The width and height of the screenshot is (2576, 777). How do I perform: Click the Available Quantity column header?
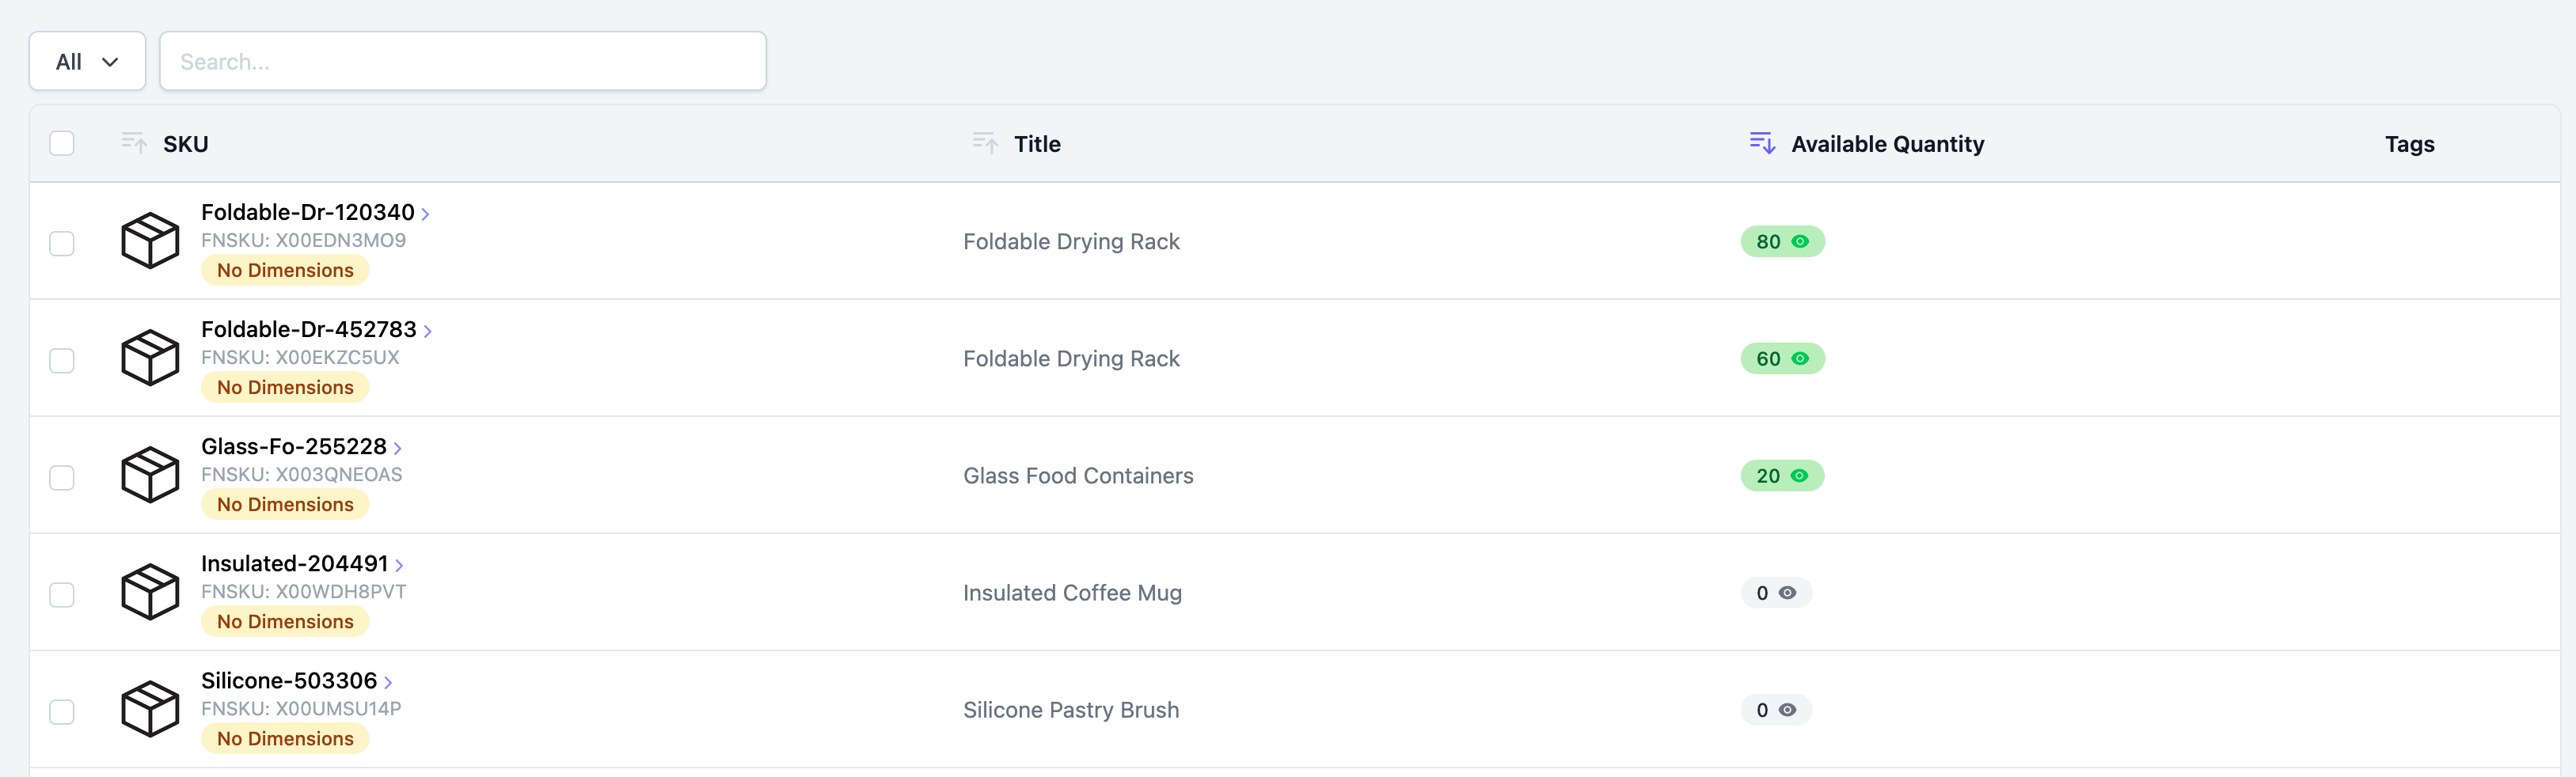(x=1889, y=143)
